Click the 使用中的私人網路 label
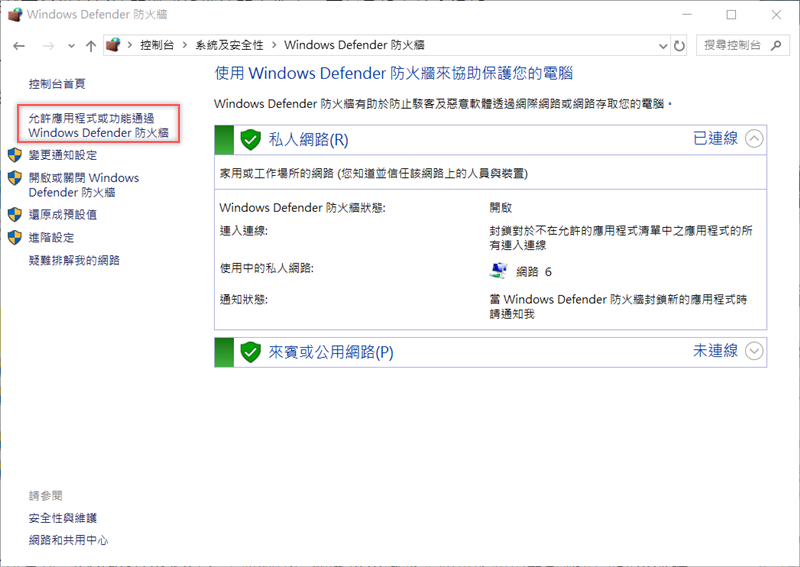Viewport: 800px width, 567px height. 267,268
